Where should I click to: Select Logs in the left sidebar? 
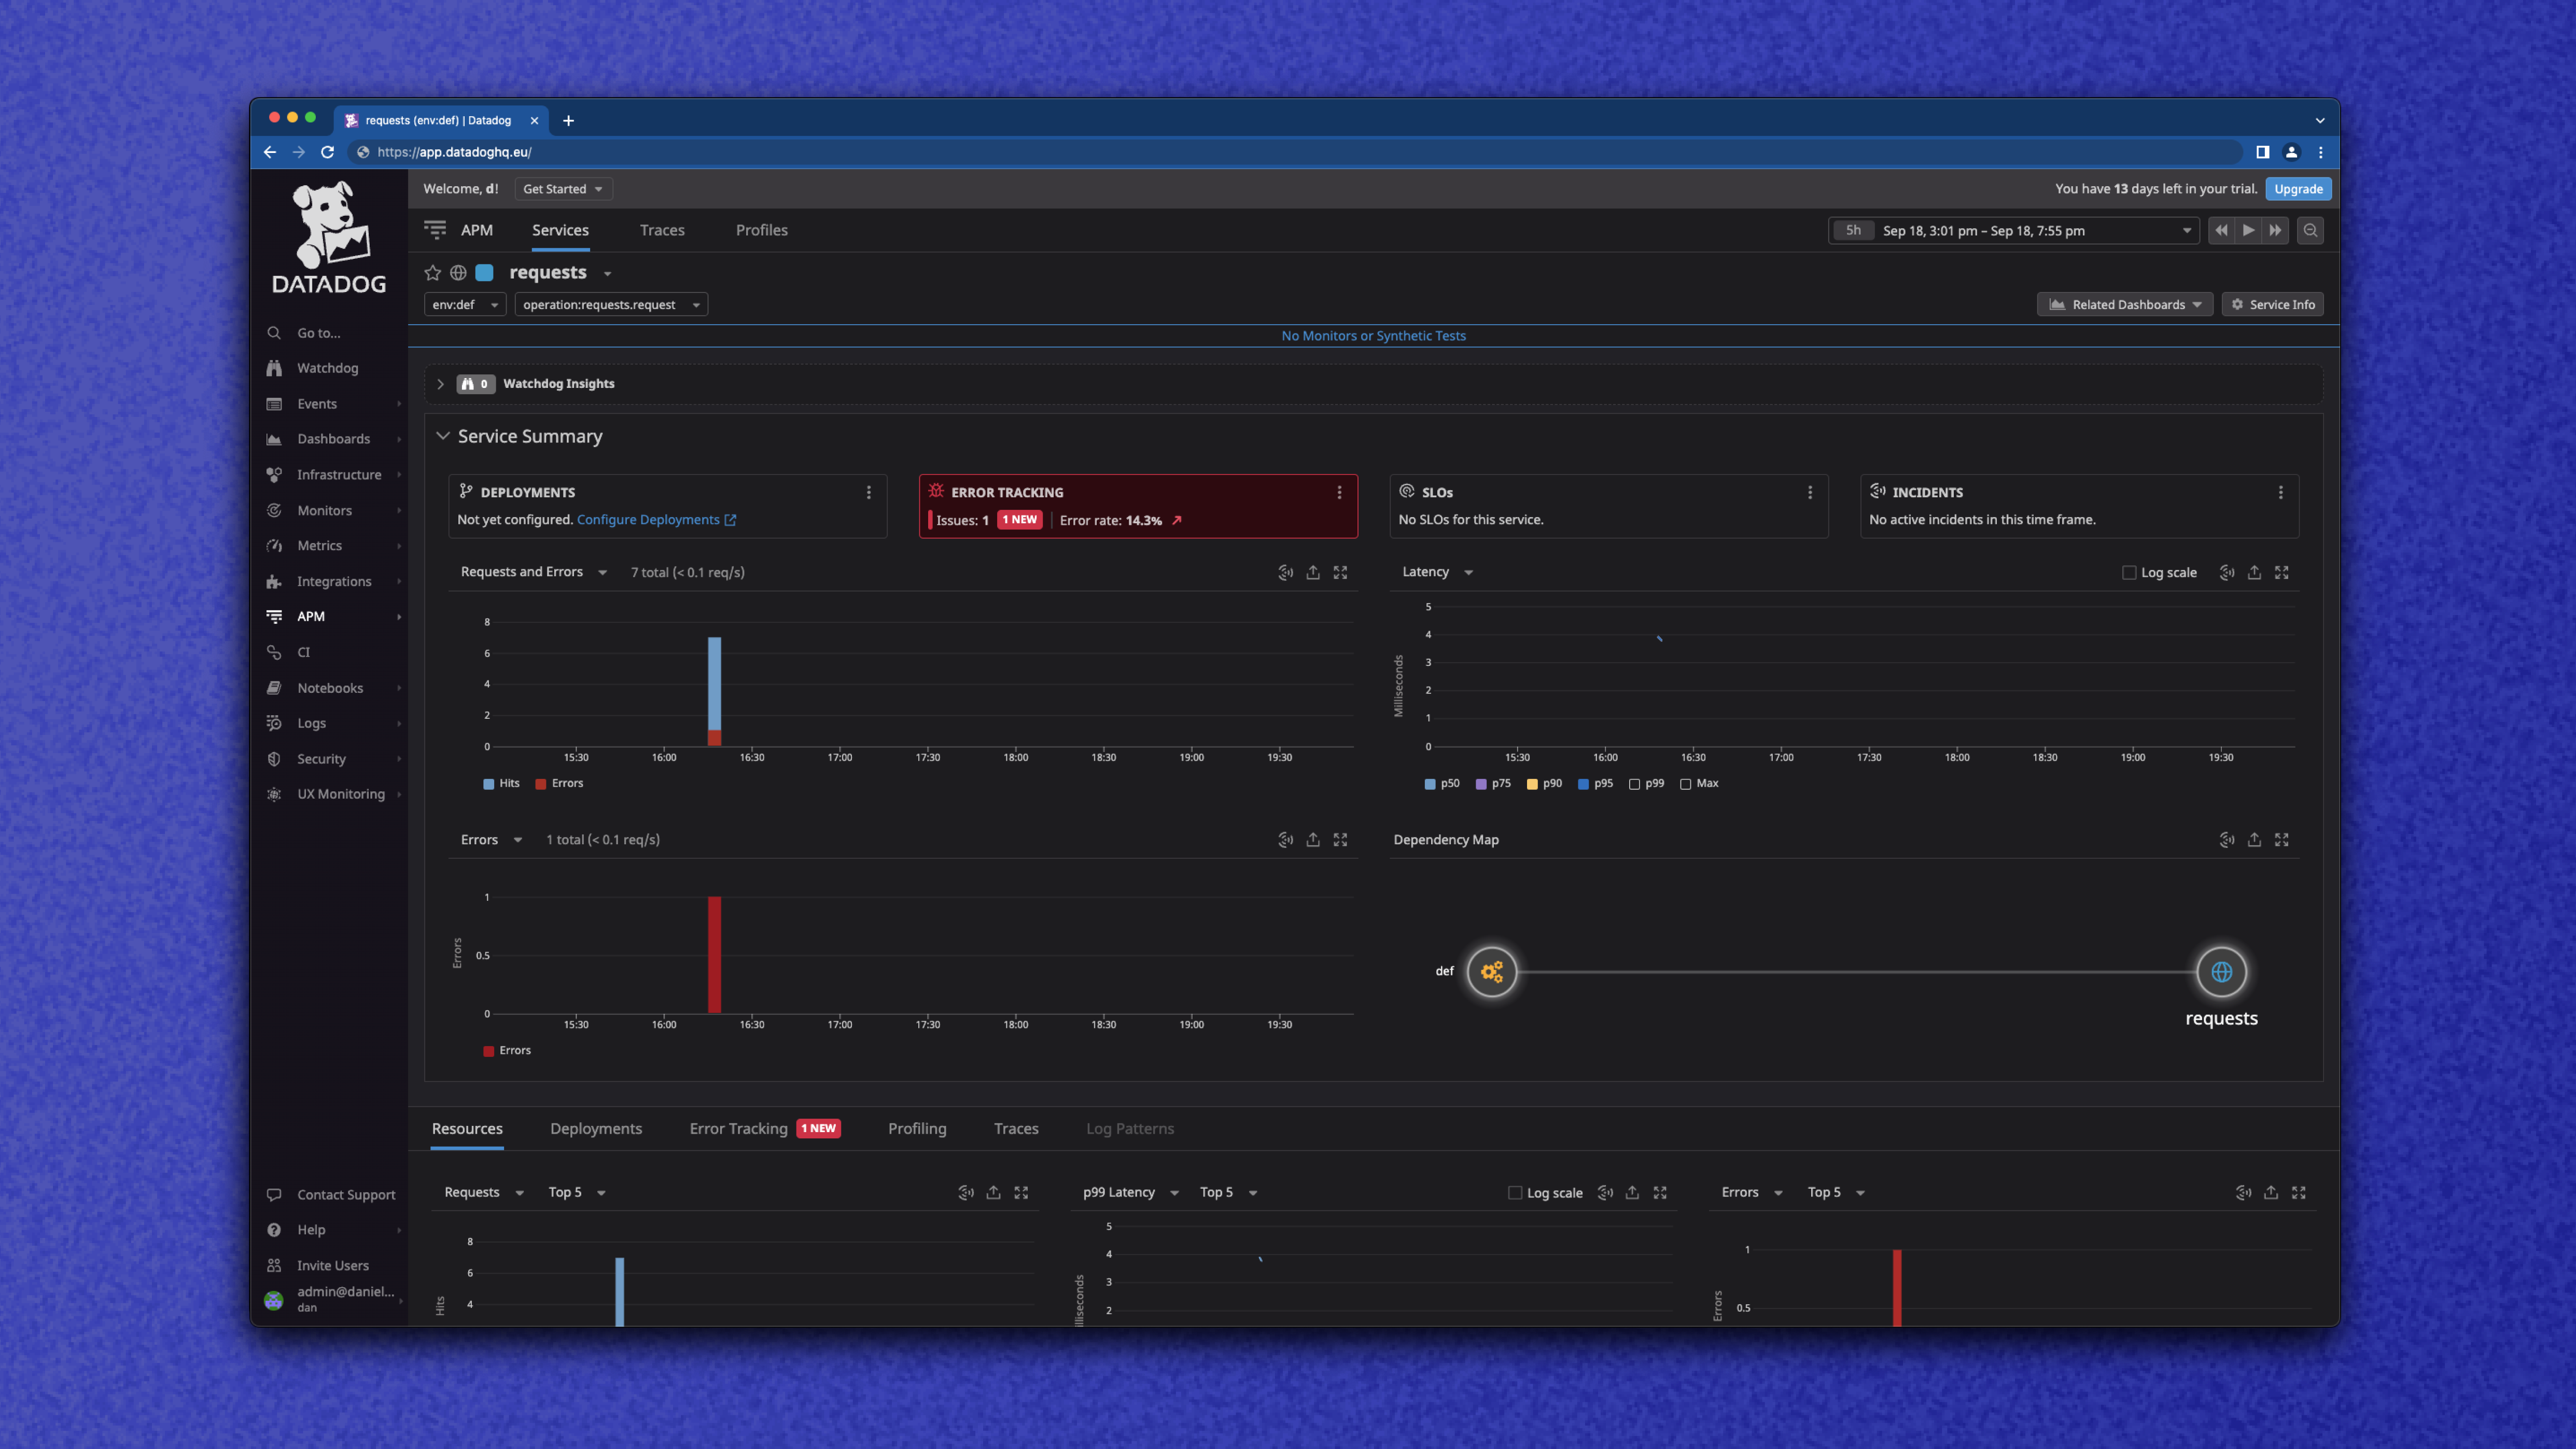[312, 722]
